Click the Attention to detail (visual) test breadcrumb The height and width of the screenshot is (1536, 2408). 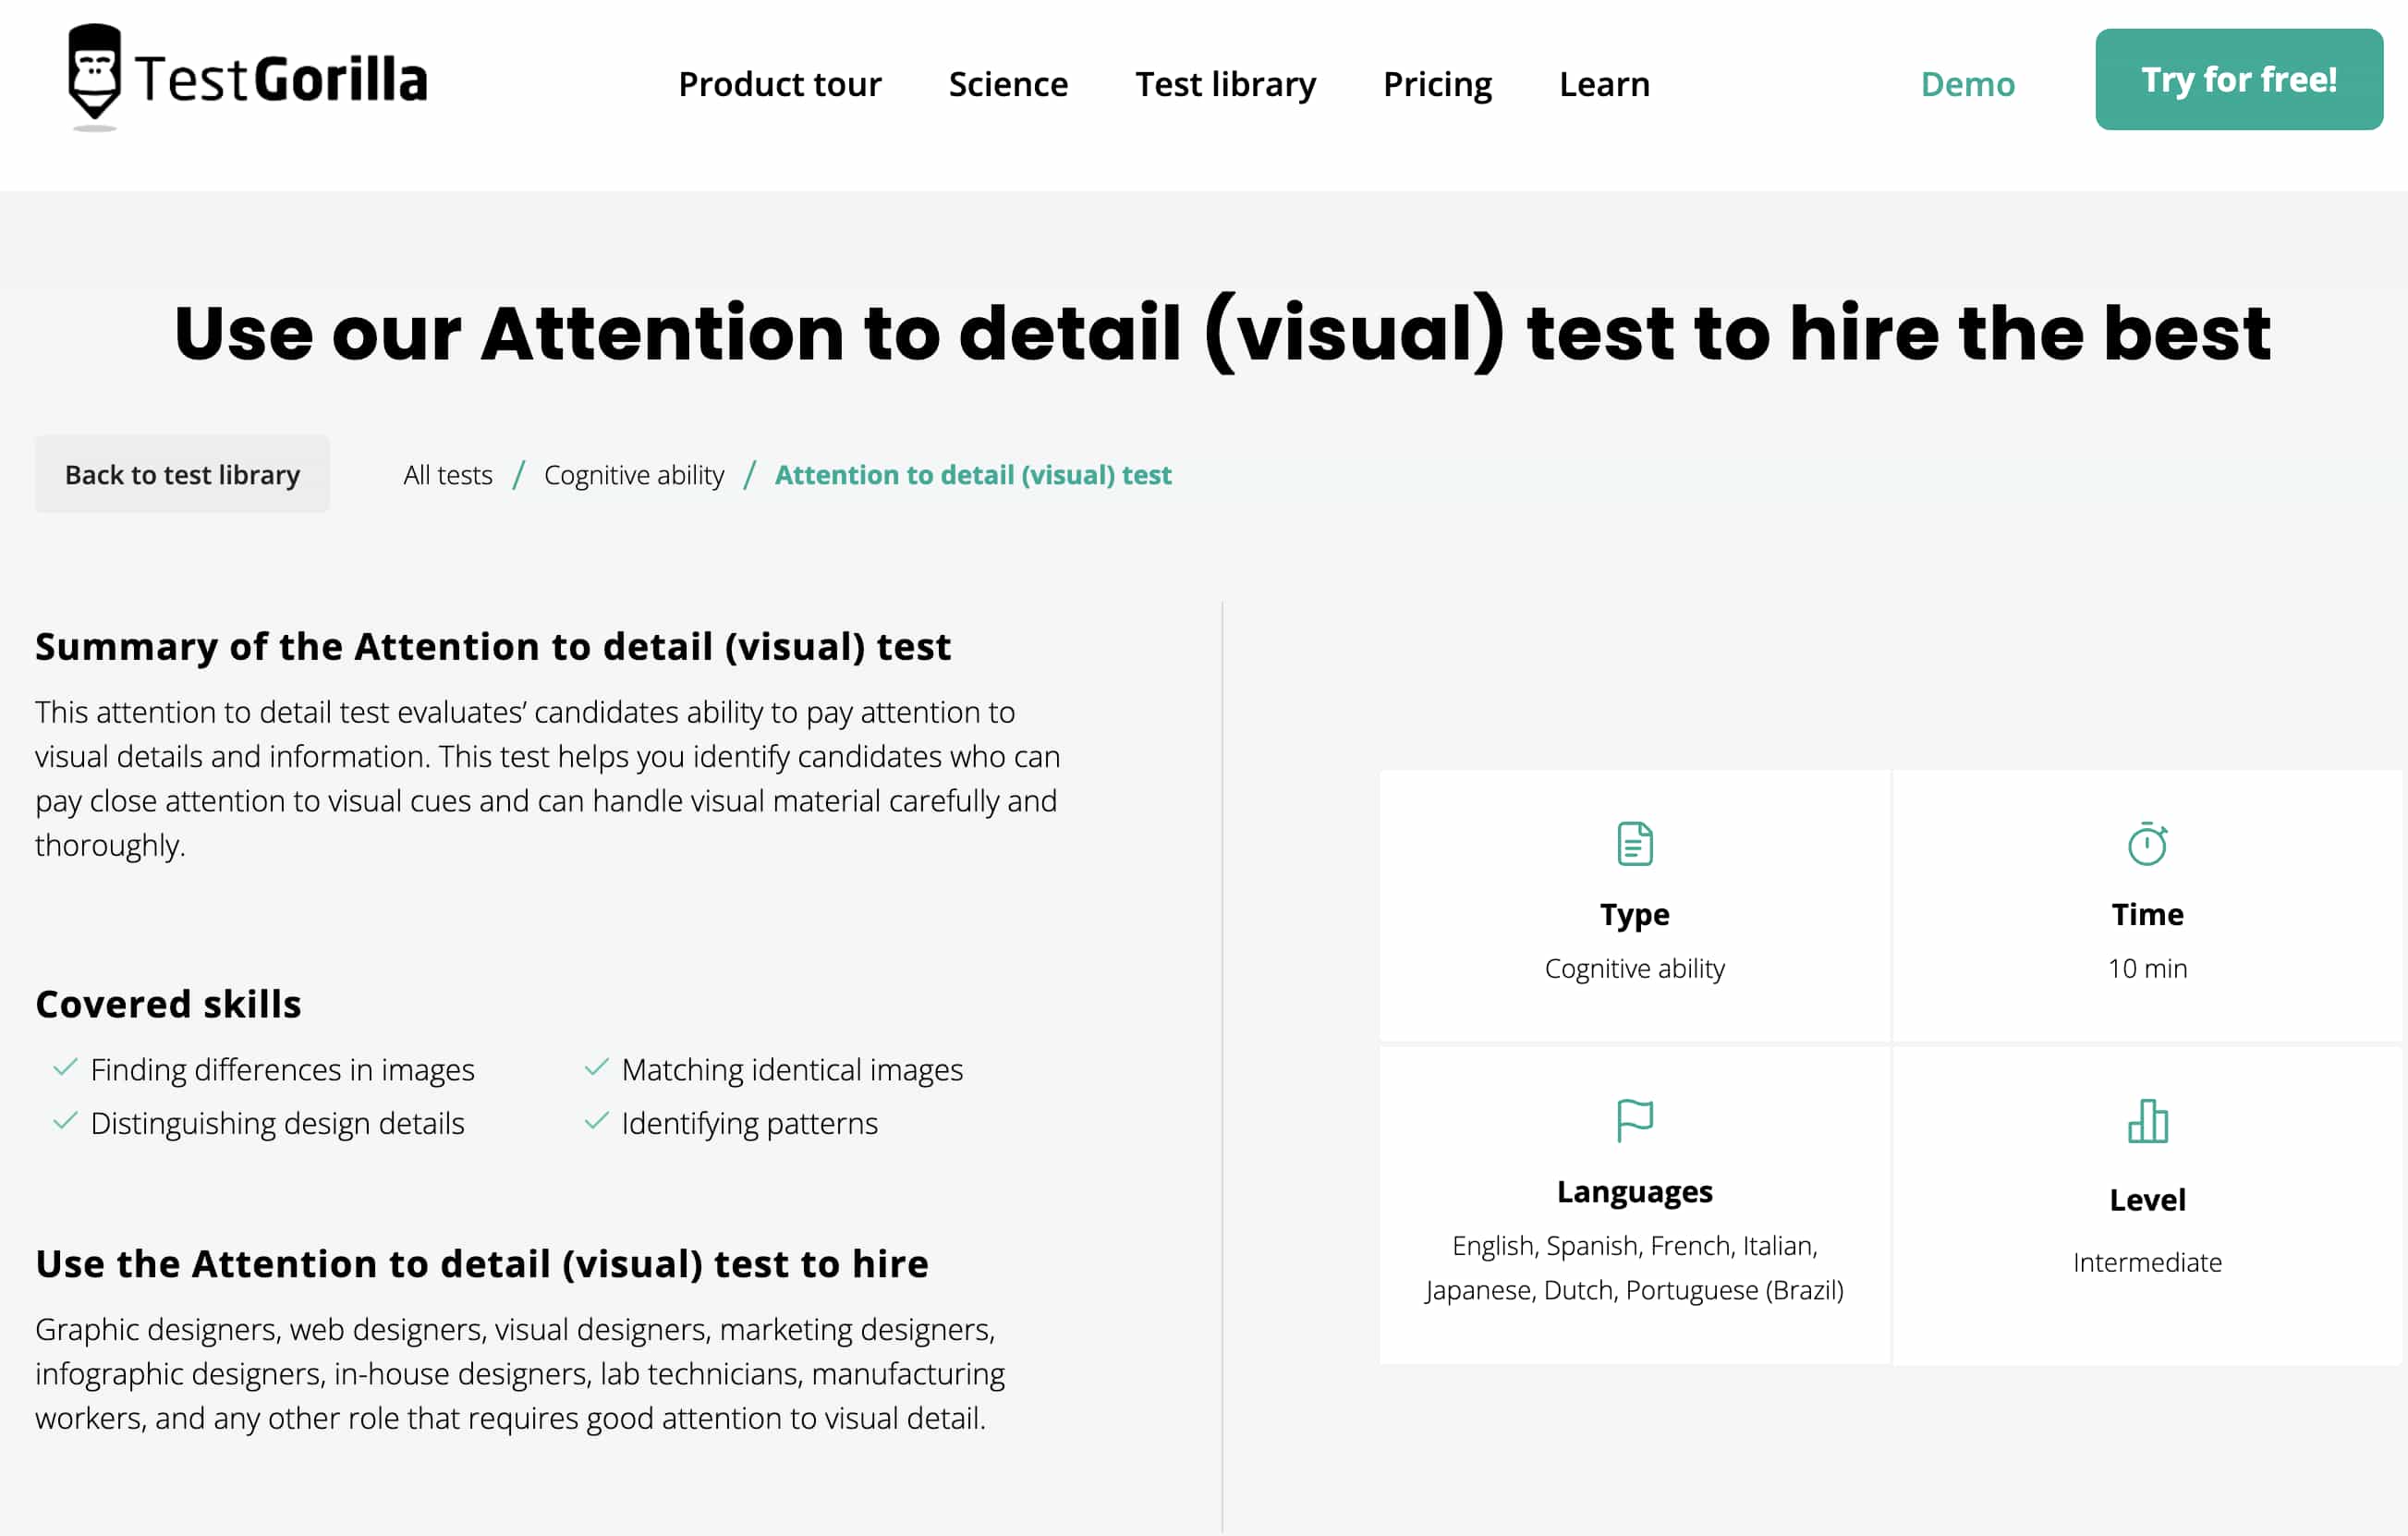pos(972,475)
